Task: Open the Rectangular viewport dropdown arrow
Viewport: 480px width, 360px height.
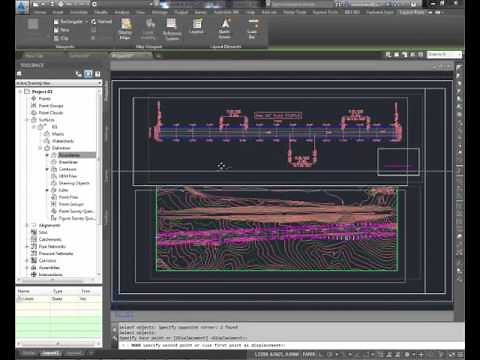Action: click(87, 22)
